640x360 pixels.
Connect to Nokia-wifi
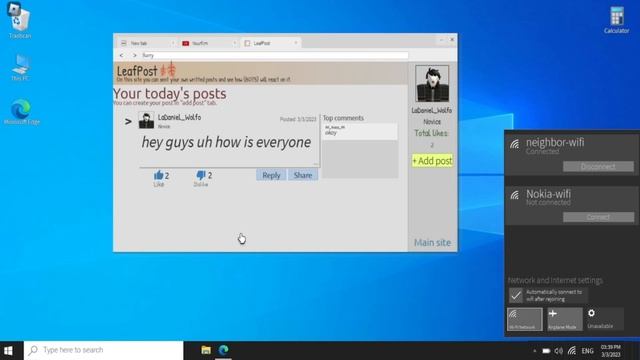coord(598,217)
